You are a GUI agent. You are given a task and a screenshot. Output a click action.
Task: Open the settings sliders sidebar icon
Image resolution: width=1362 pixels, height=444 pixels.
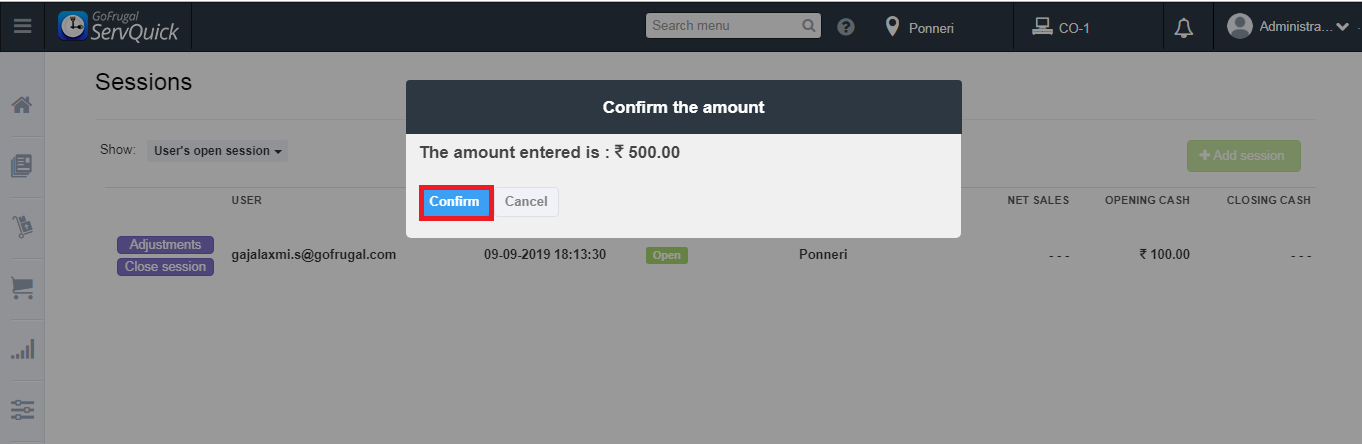point(22,410)
